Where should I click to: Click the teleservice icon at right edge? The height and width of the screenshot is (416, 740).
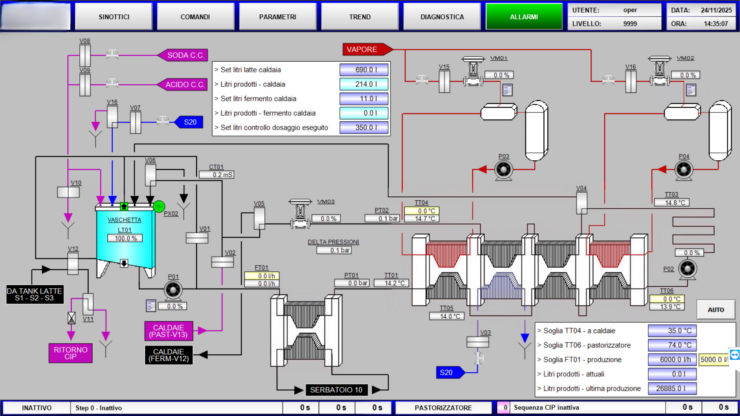coord(734,355)
